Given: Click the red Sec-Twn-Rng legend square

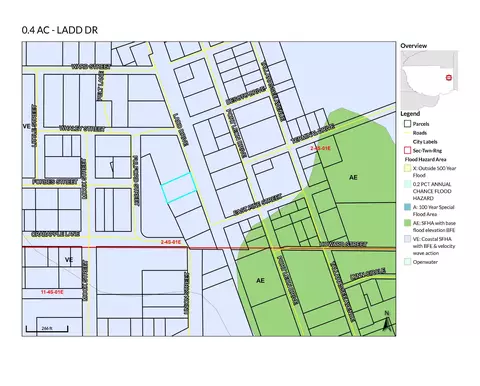Looking at the screenshot, I should click(x=407, y=150).
